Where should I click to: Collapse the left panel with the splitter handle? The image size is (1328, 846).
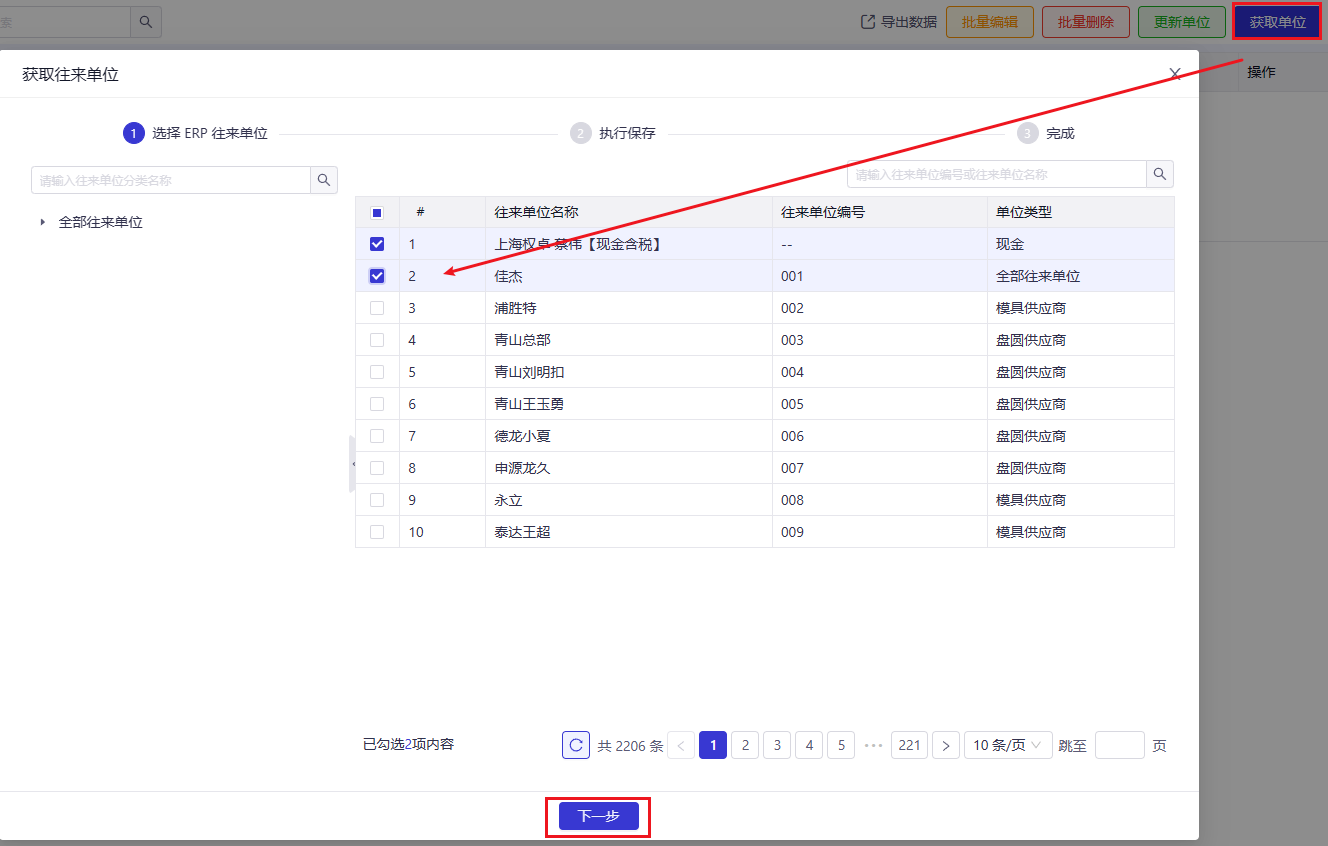tap(352, 464)
